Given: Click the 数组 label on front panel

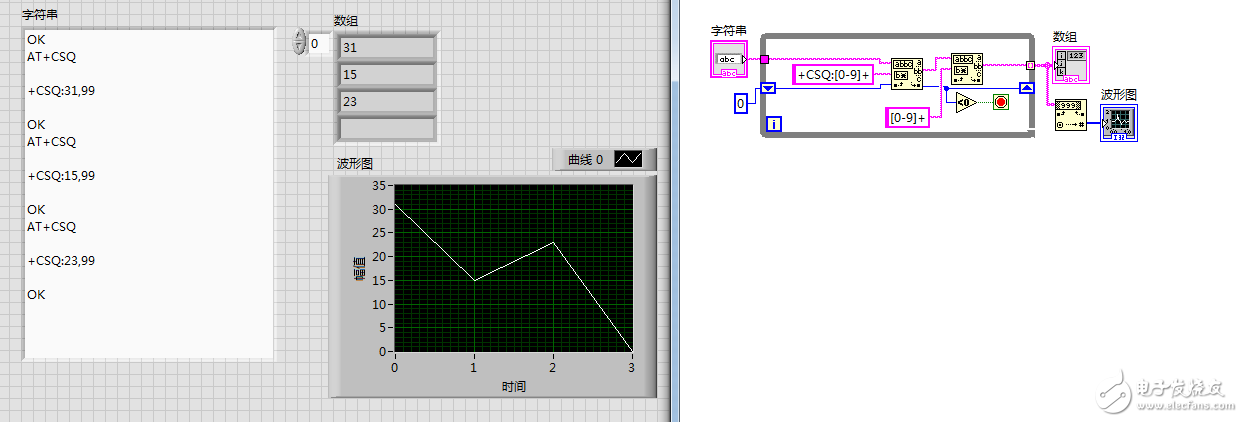Looking at the screenshot, I should pyautogui.click(x=346, y=21).
